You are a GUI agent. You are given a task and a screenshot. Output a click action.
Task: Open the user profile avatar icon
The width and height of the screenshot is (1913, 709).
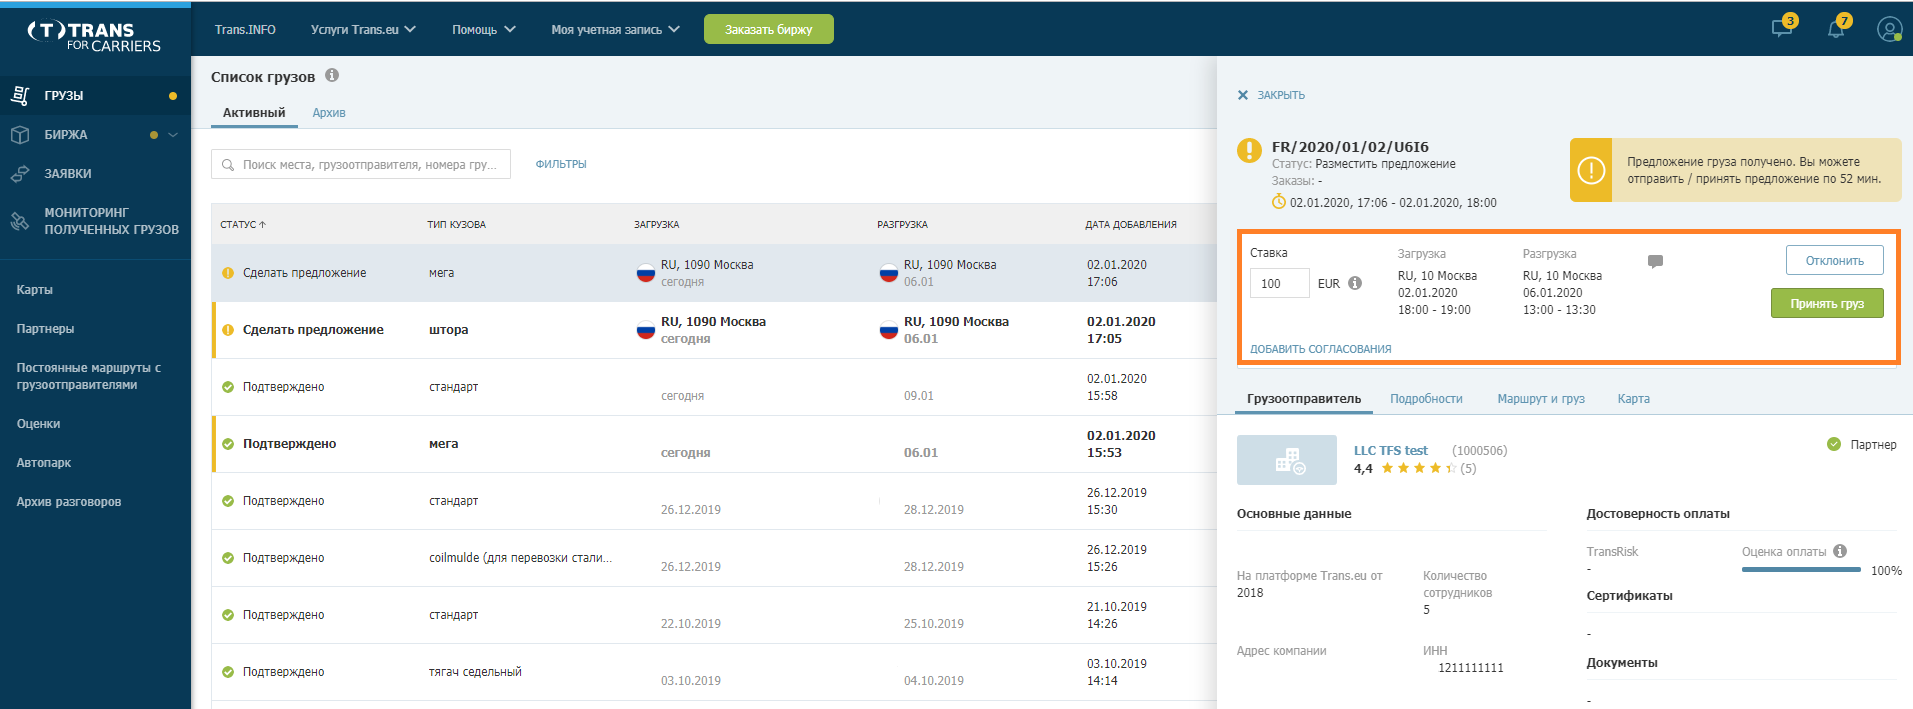[x=1889, y=29]
